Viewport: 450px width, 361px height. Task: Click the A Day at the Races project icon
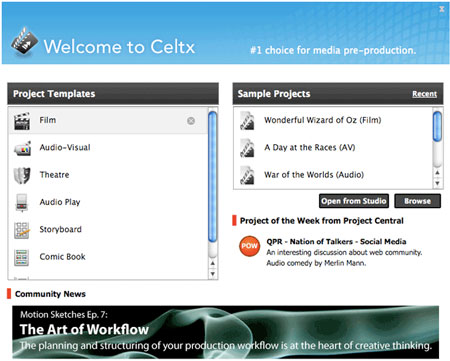pos(247,148)
